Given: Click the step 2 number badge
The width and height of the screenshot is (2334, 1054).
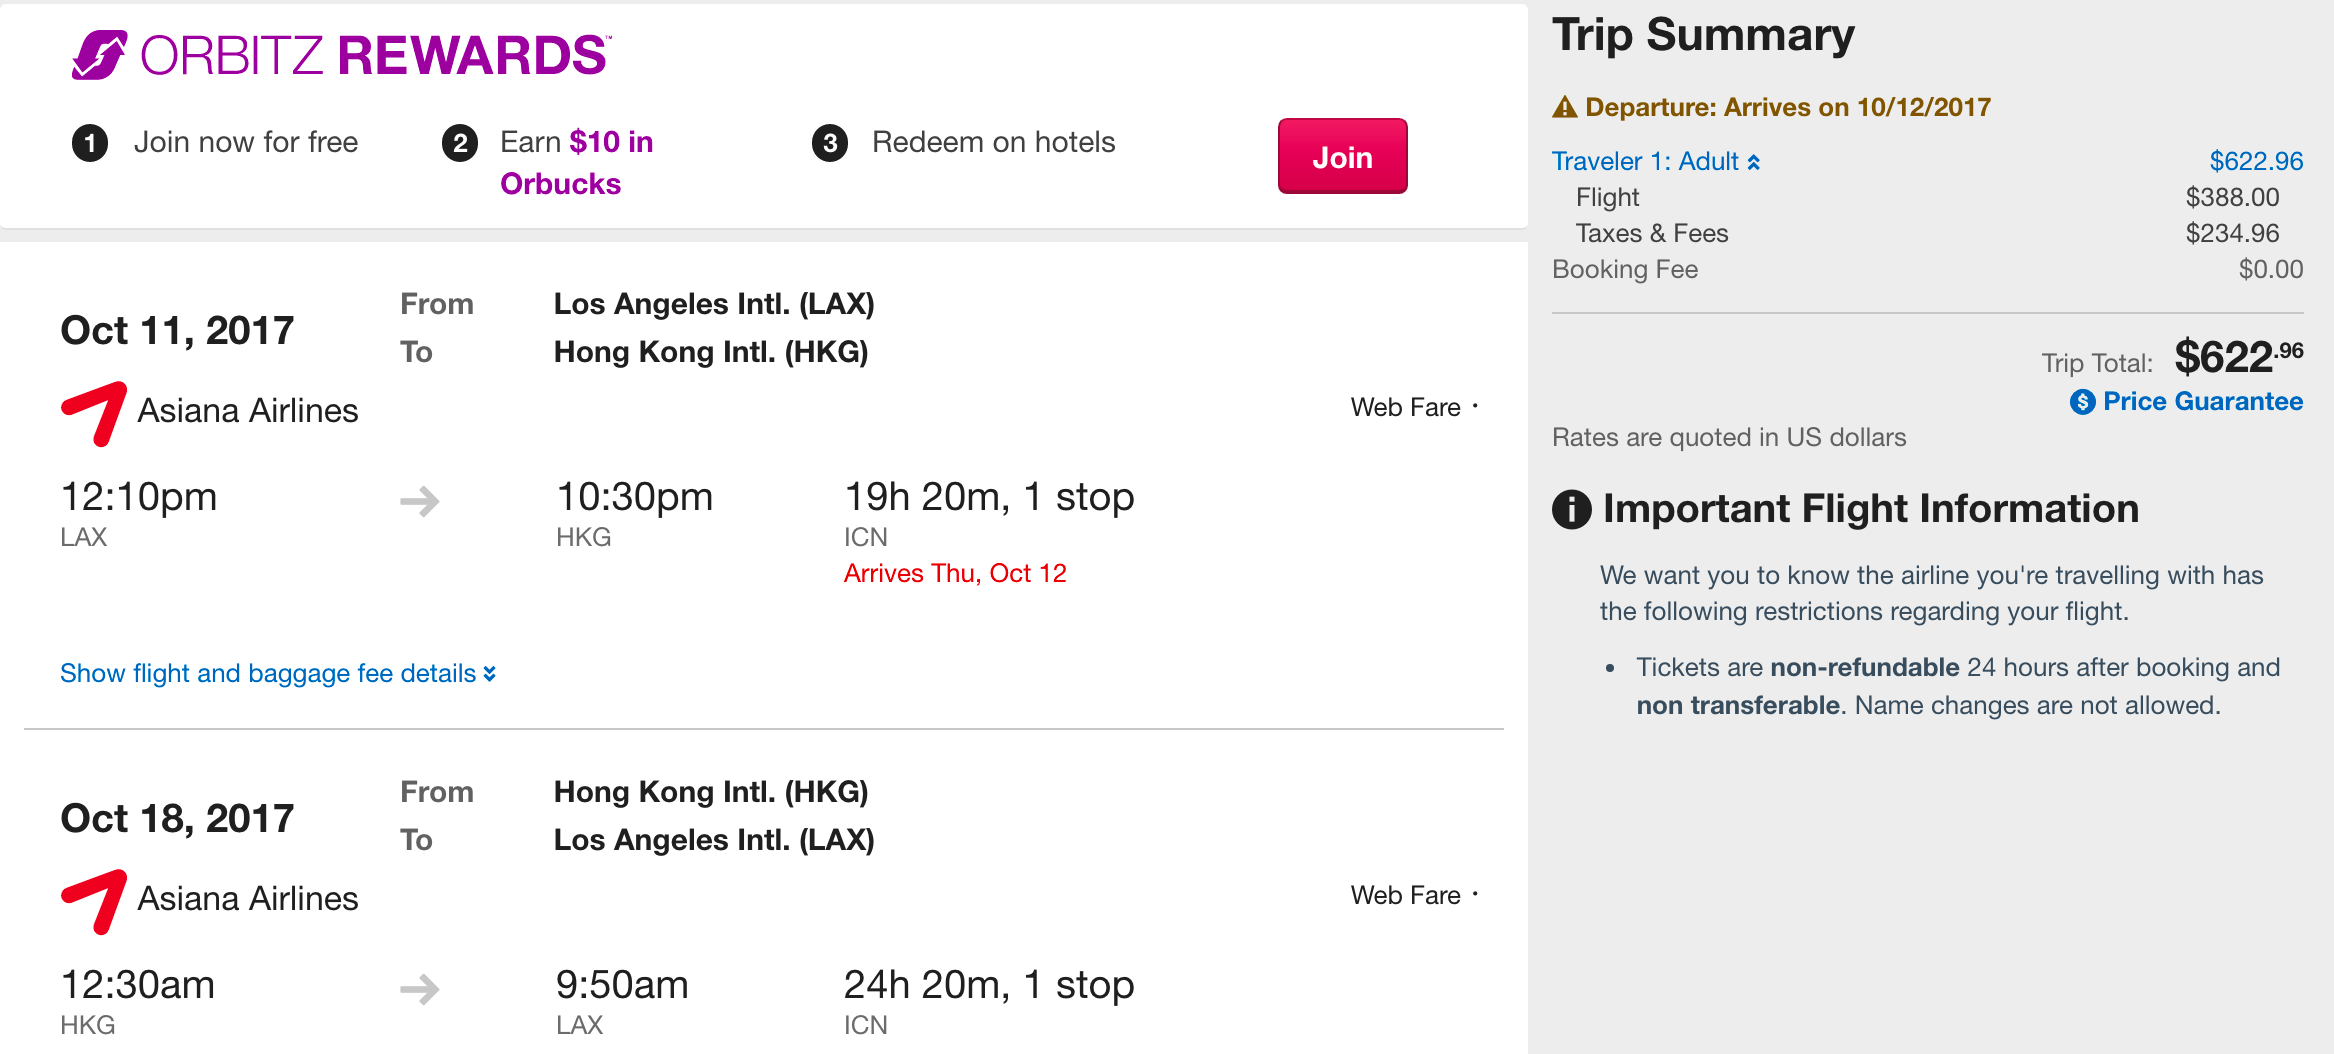Looking at the screenshot, I should [460, 143].
